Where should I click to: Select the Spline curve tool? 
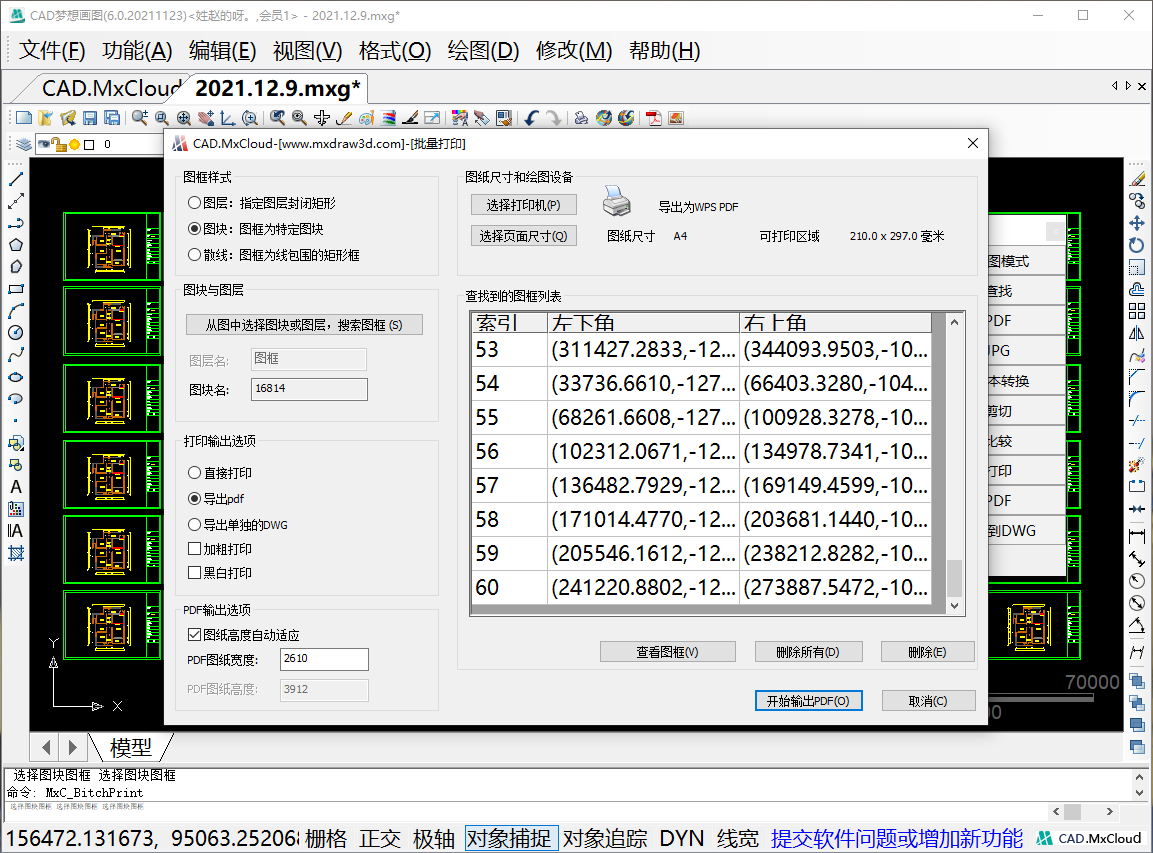point(15,355)
